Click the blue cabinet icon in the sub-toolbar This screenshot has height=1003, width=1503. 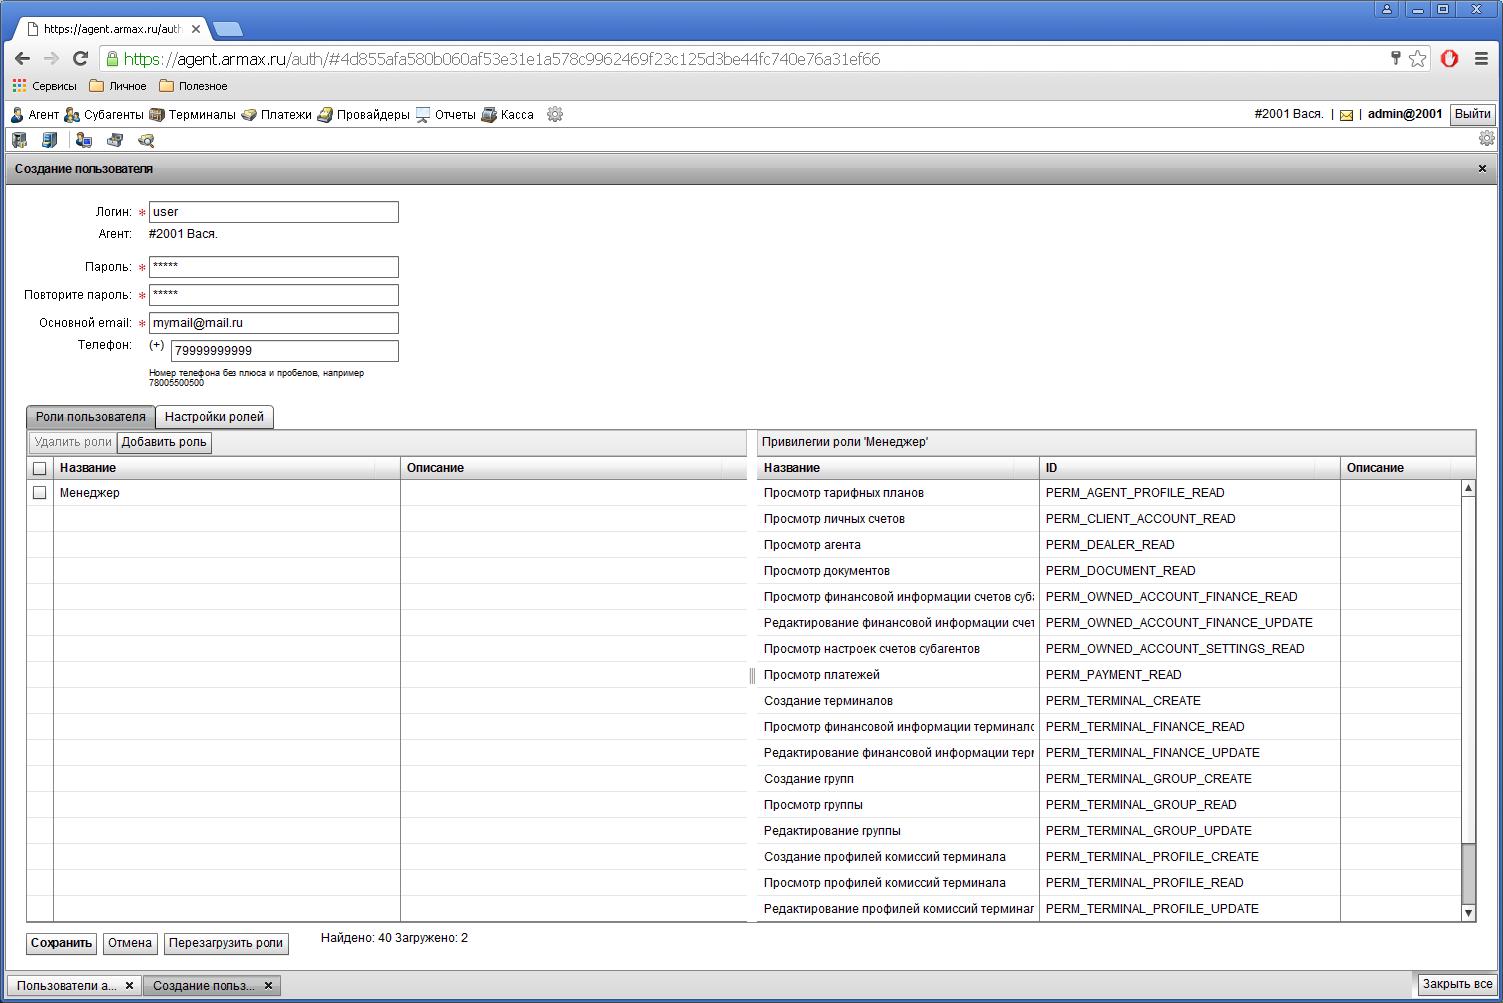(x=49, y=140)
